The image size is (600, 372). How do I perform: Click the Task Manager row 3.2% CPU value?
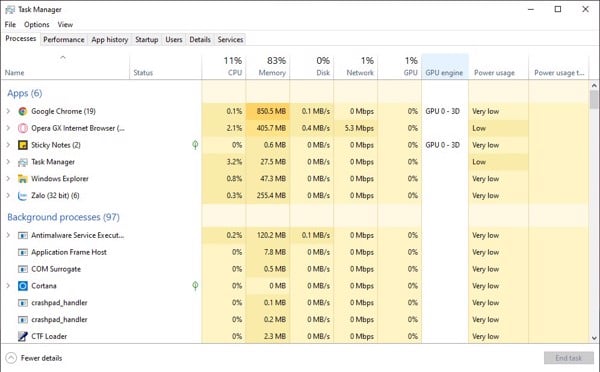pos(234,162)
